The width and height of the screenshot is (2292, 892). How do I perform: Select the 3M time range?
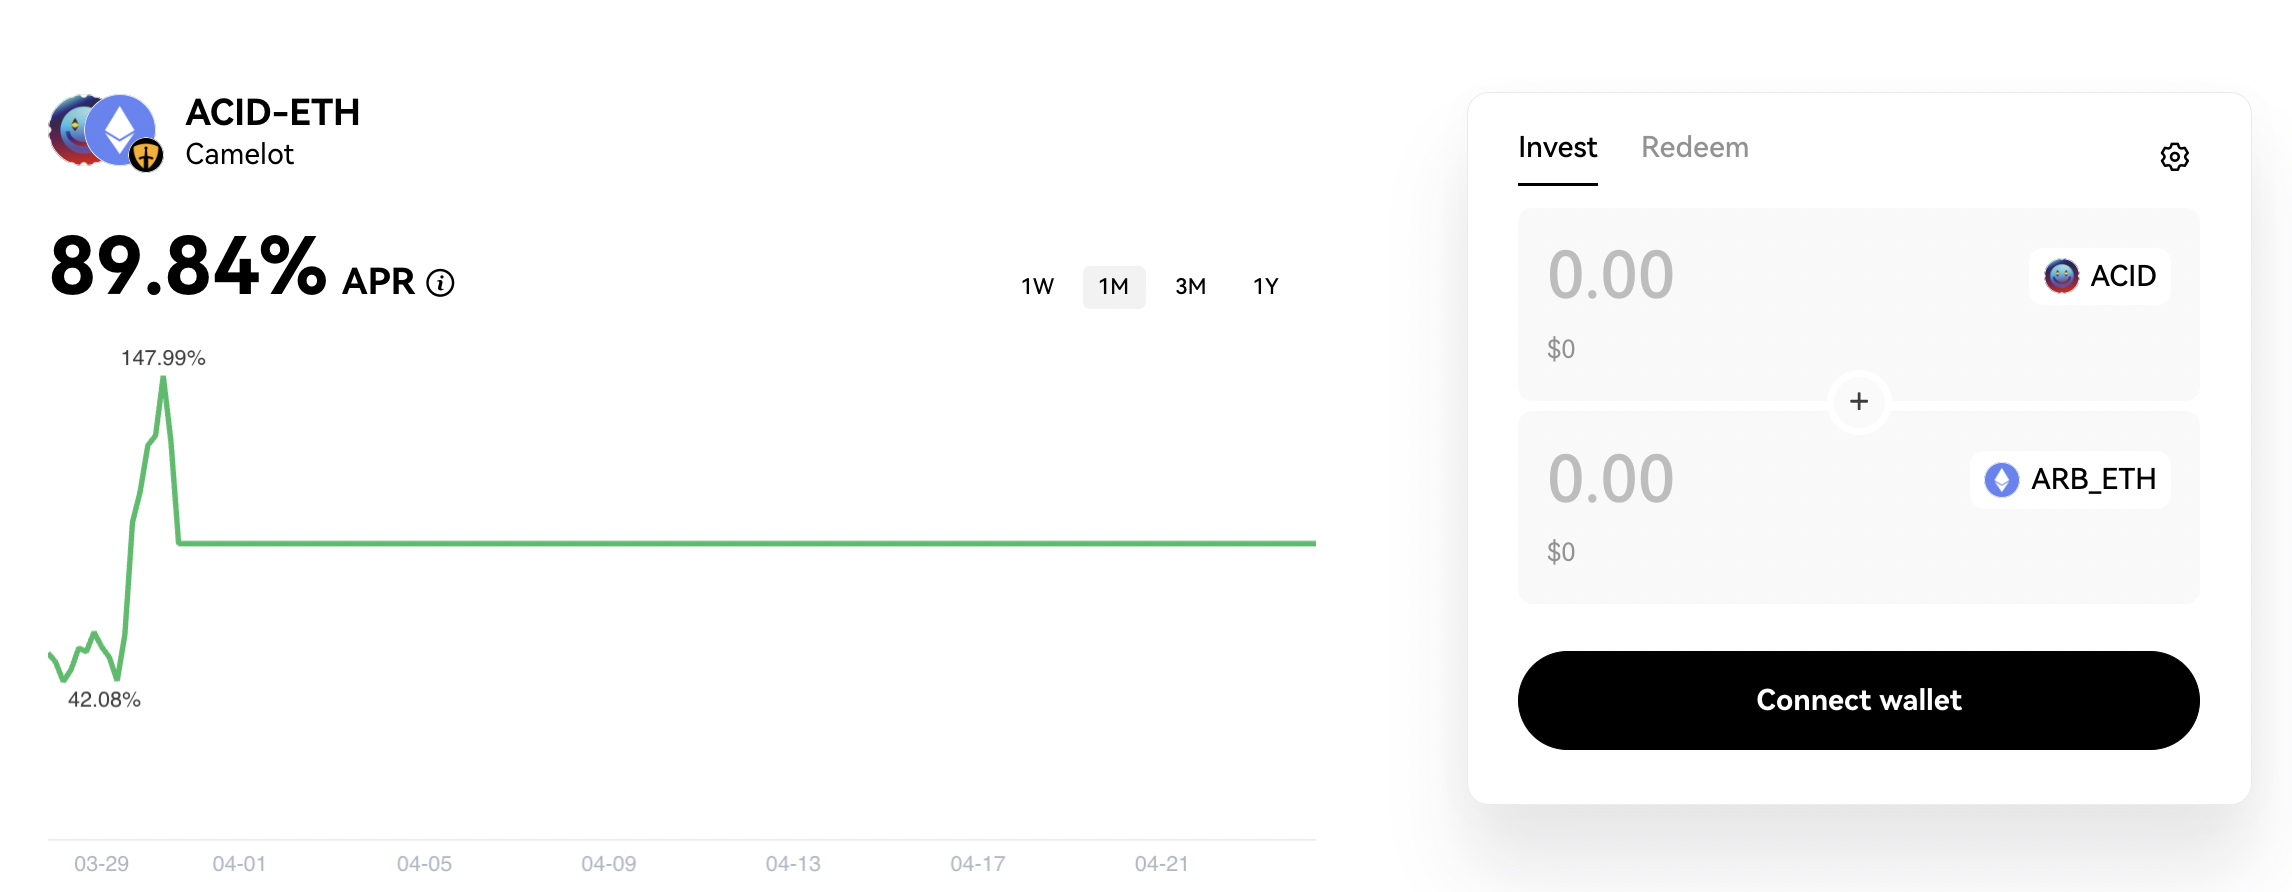point(1190,286)
